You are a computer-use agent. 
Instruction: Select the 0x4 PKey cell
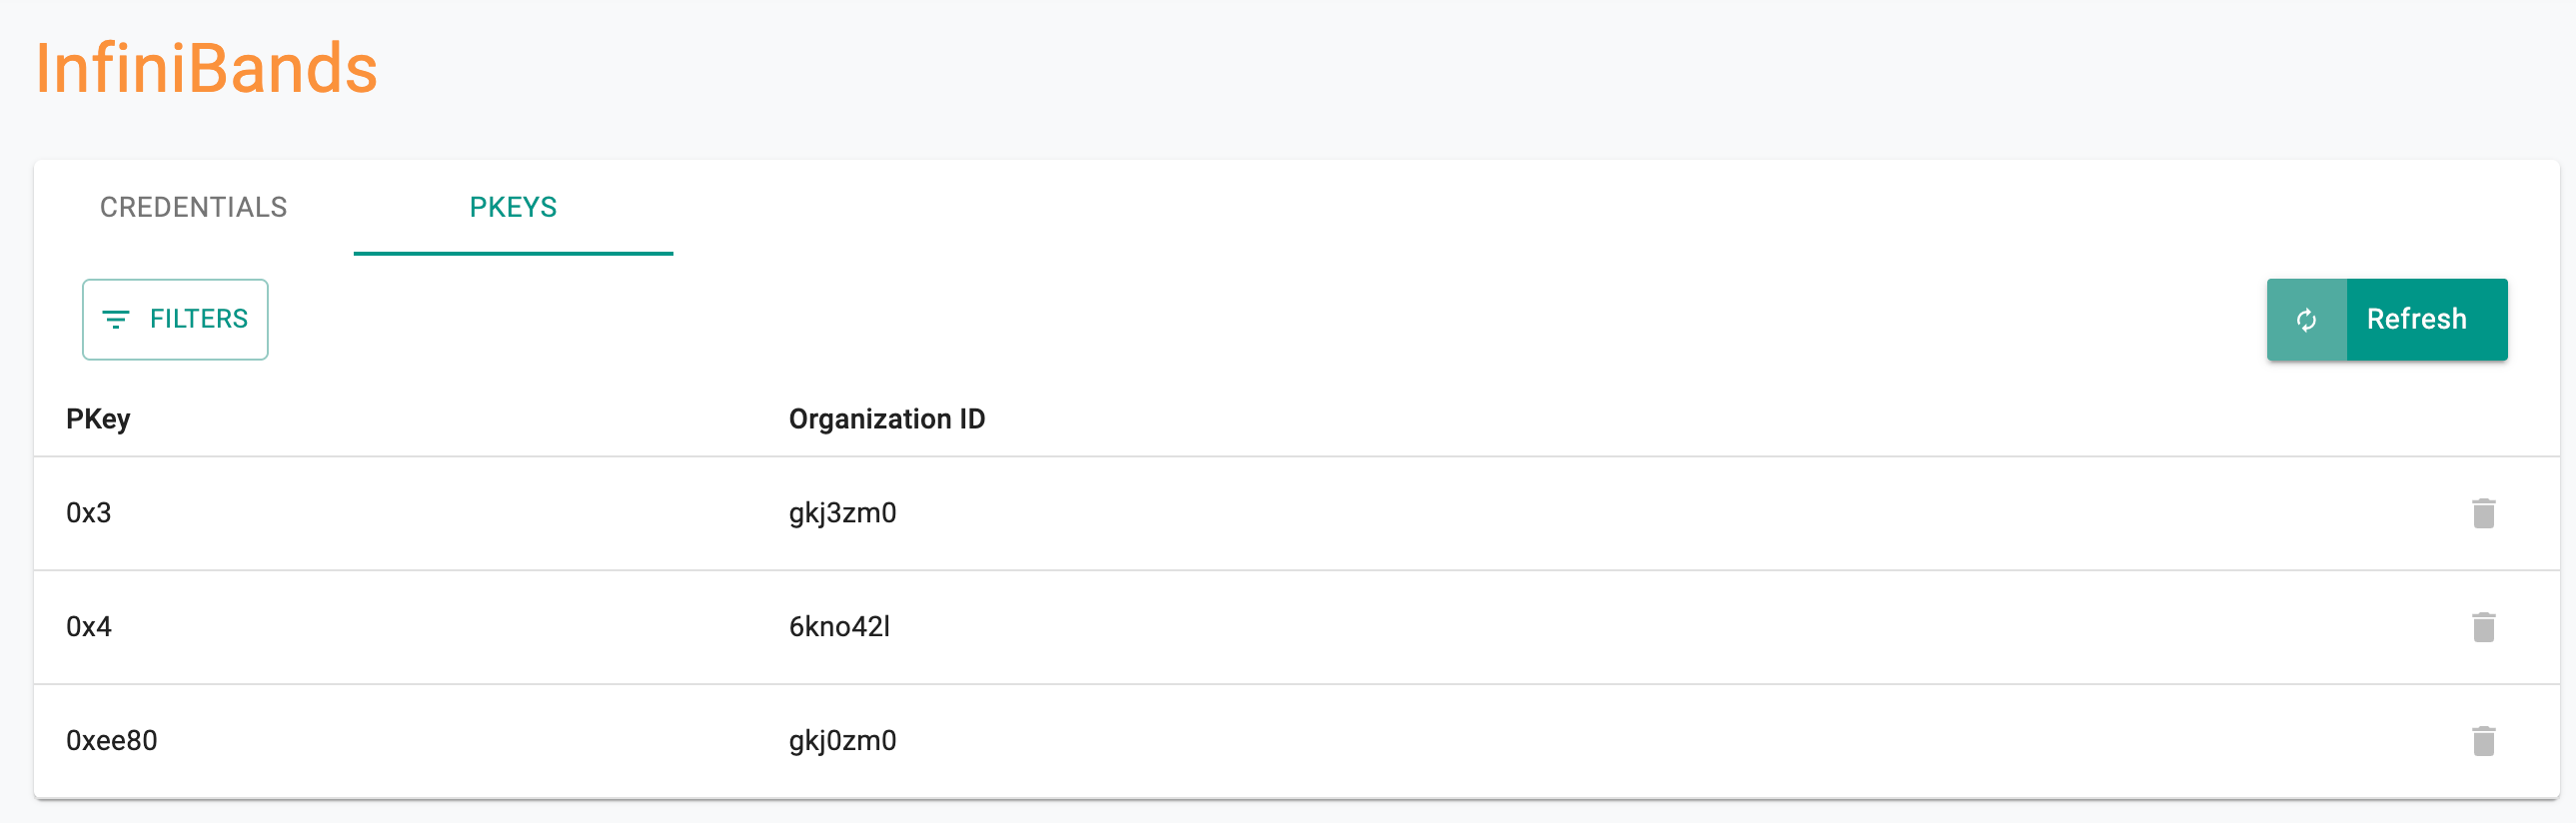click(88, 627)
